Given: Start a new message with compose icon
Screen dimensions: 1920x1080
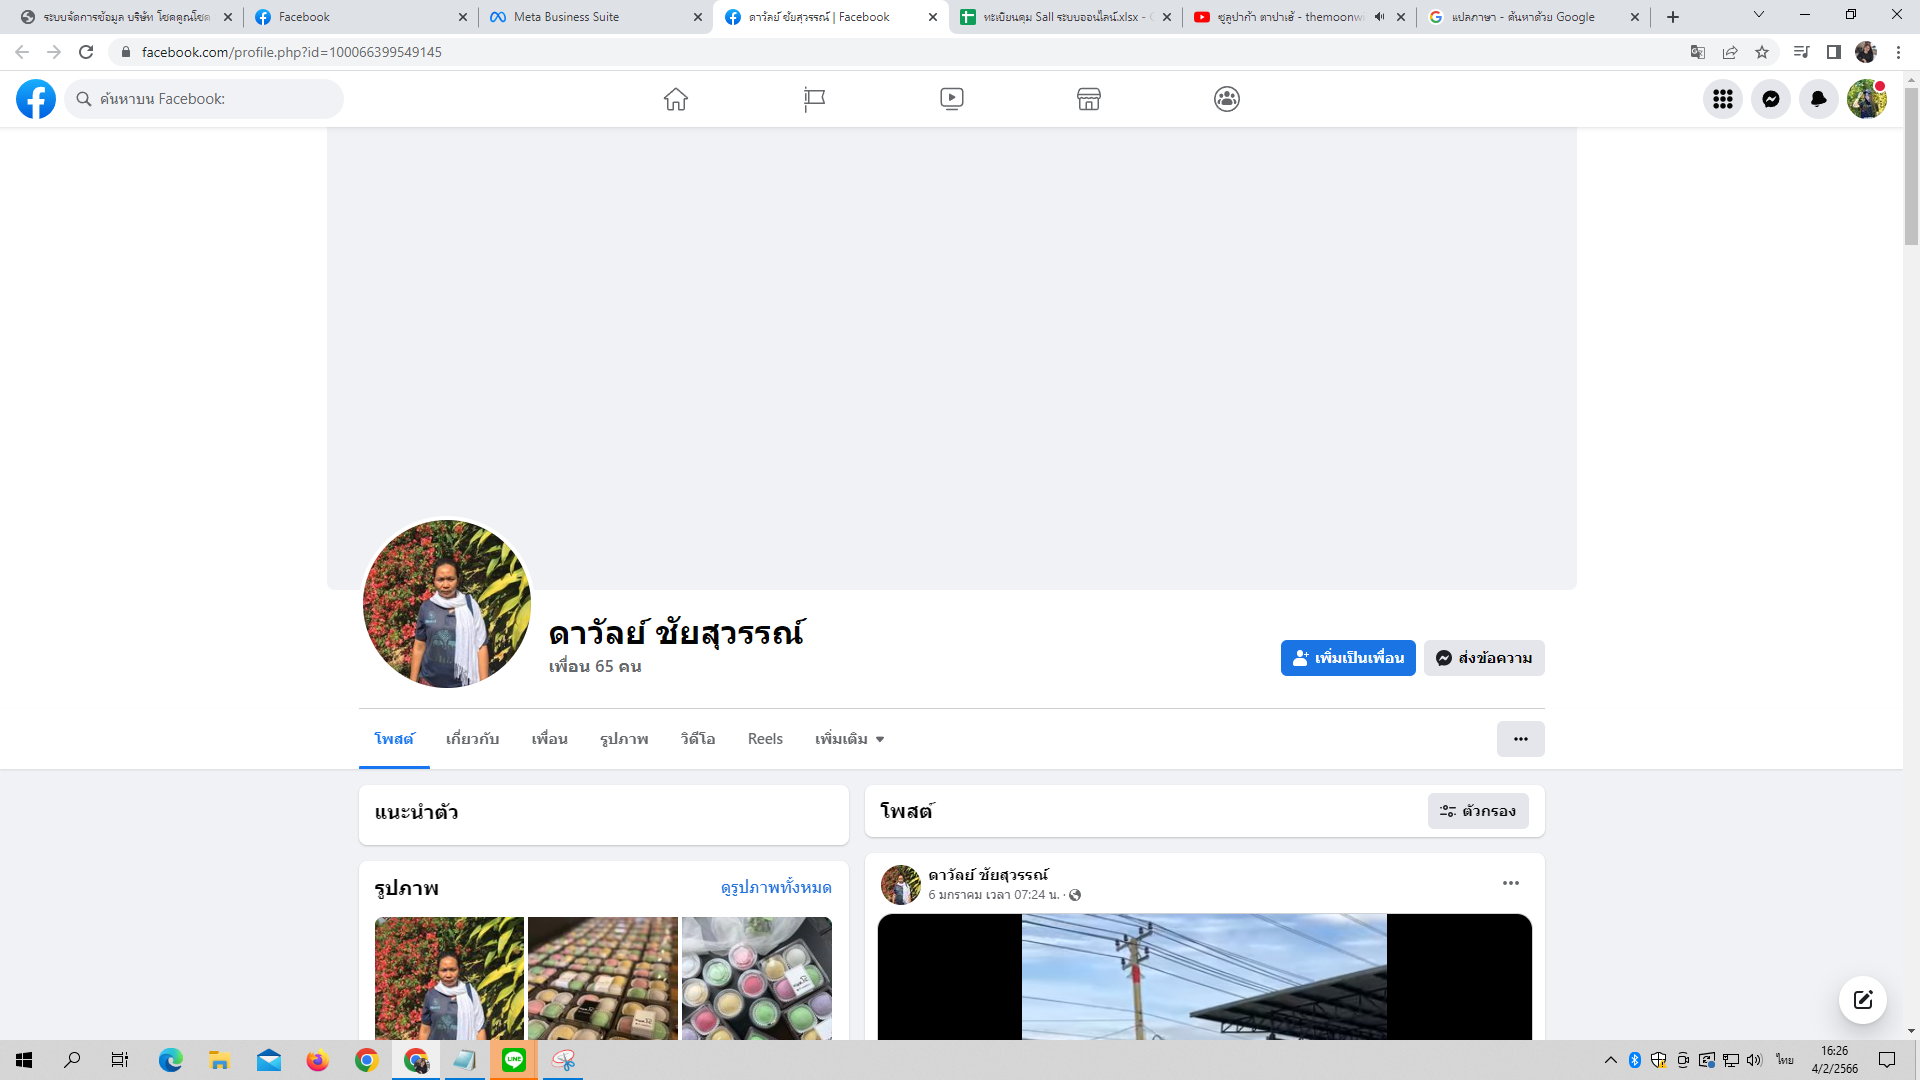Looking at the screenshot, I should [x=1862, y=1000].
